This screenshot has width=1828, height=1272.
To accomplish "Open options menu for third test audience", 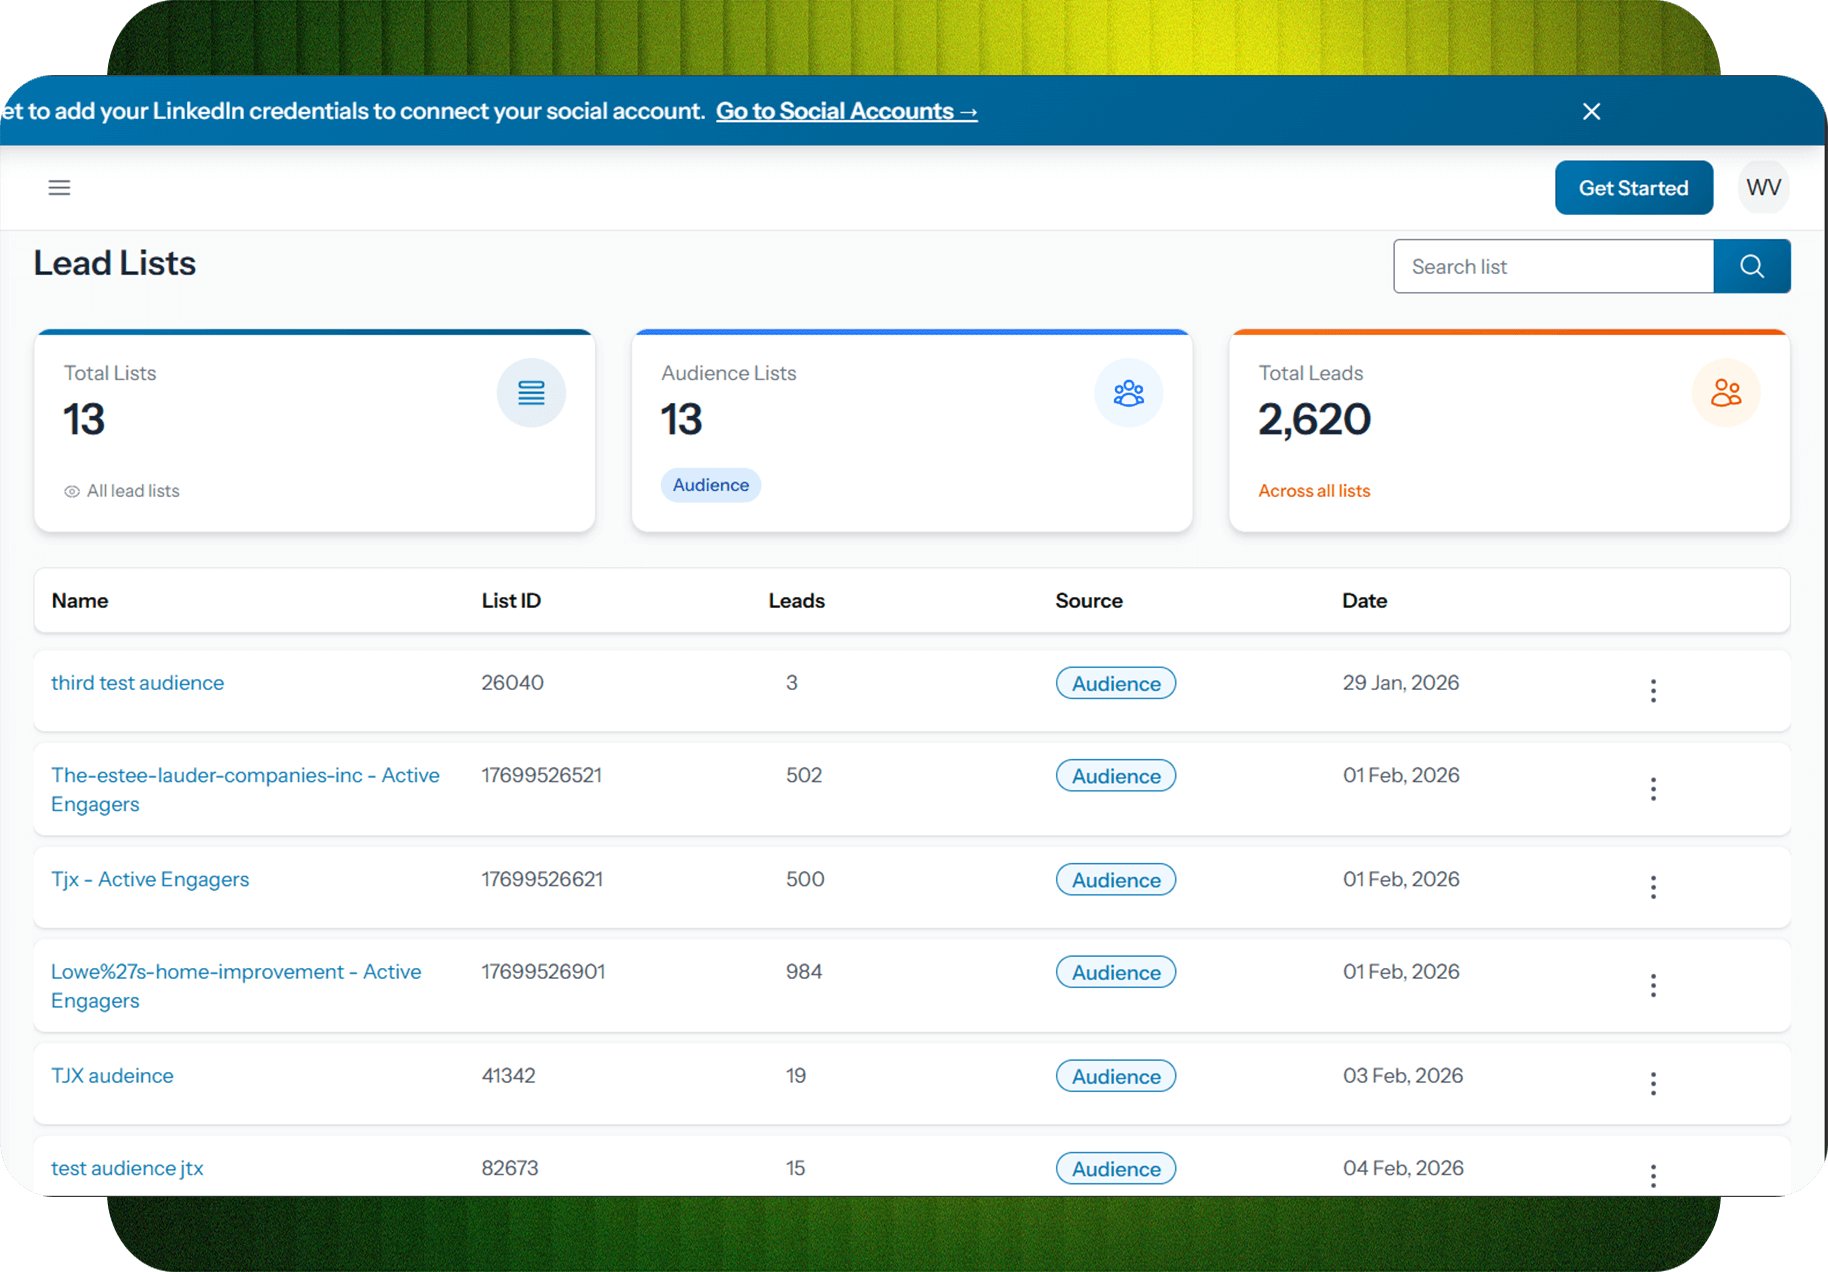I will point(1653,691).
